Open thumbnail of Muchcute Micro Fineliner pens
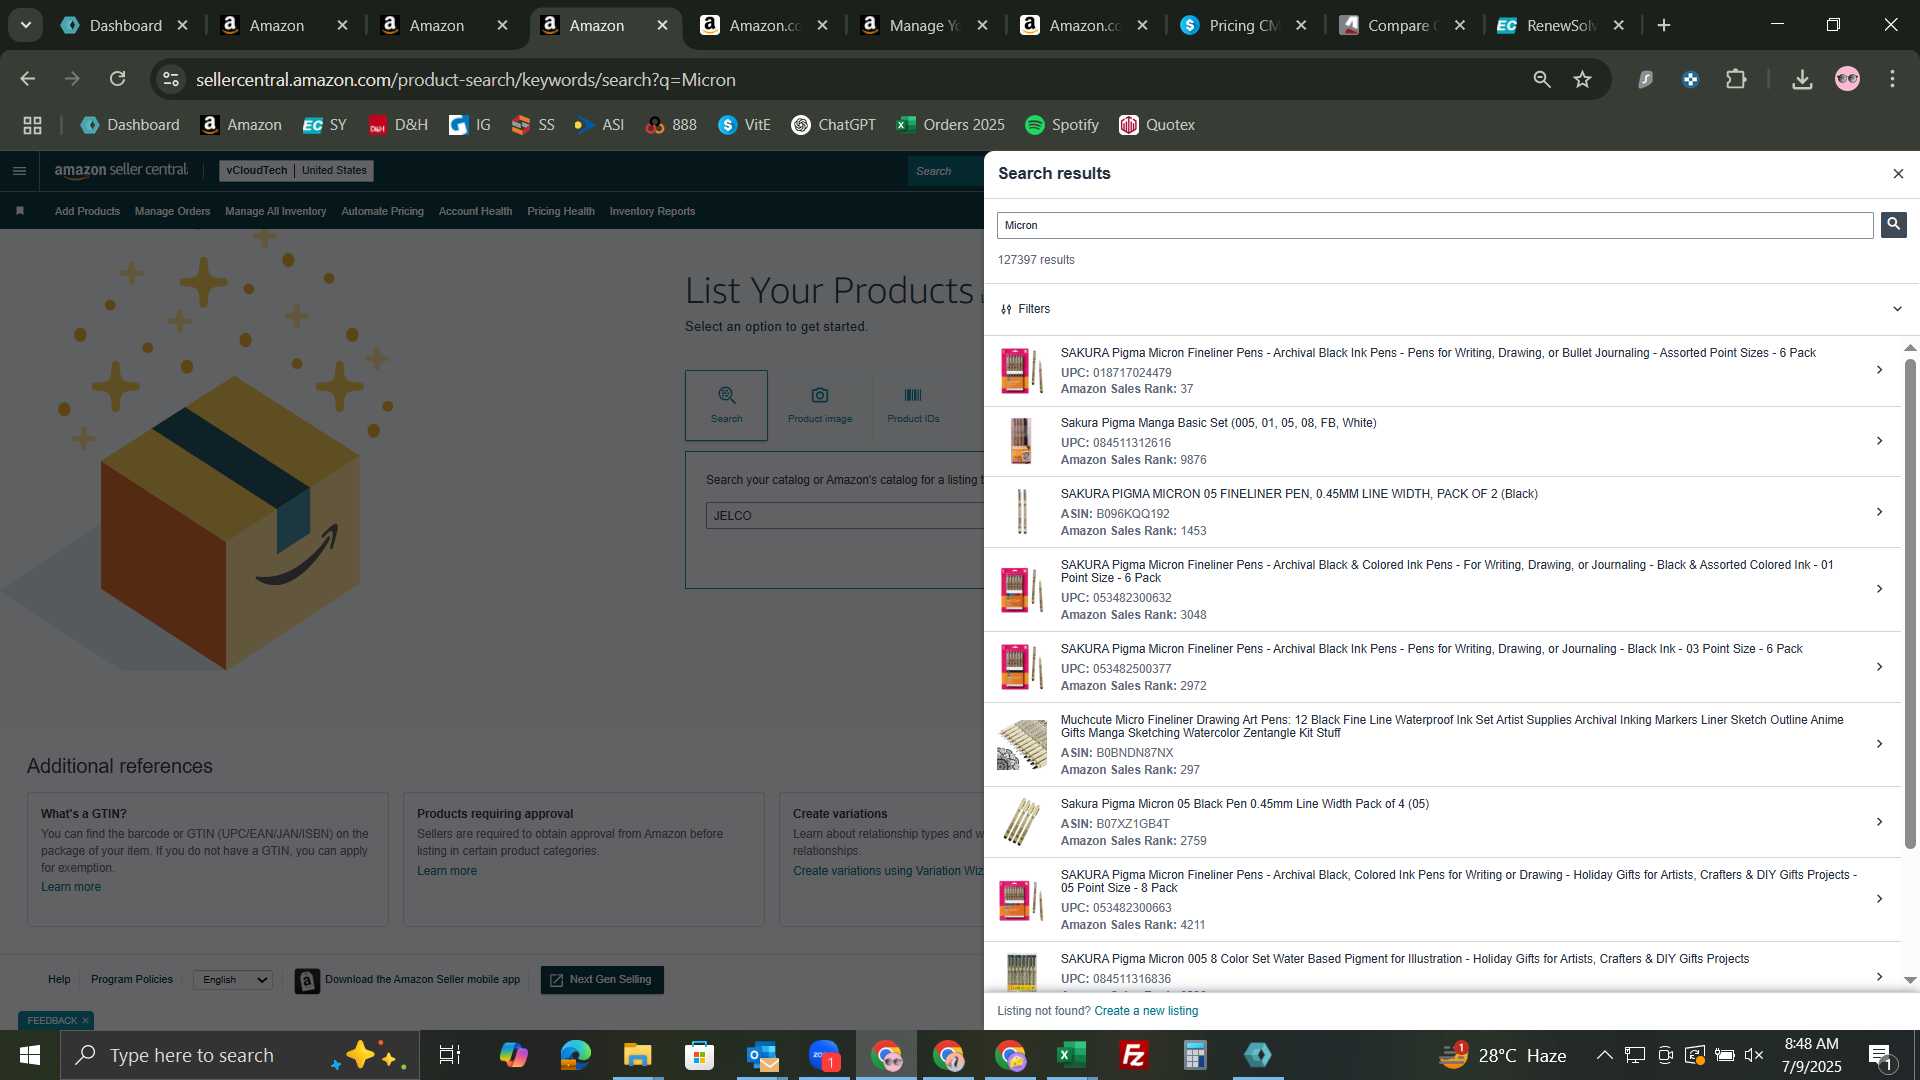Screen dimensions: 1920x1080 (1021, 744)
